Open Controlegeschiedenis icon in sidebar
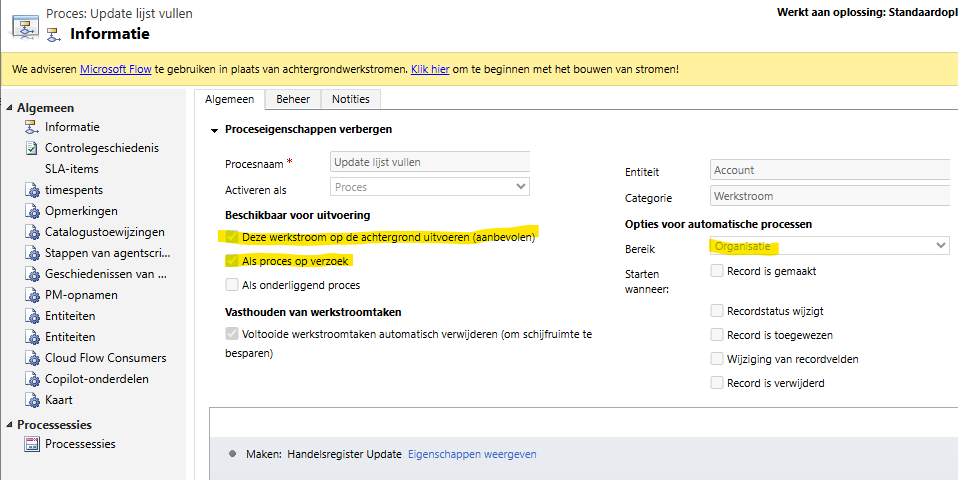Image resolution: width=958 pixels, height=480 pixels. 30,148
